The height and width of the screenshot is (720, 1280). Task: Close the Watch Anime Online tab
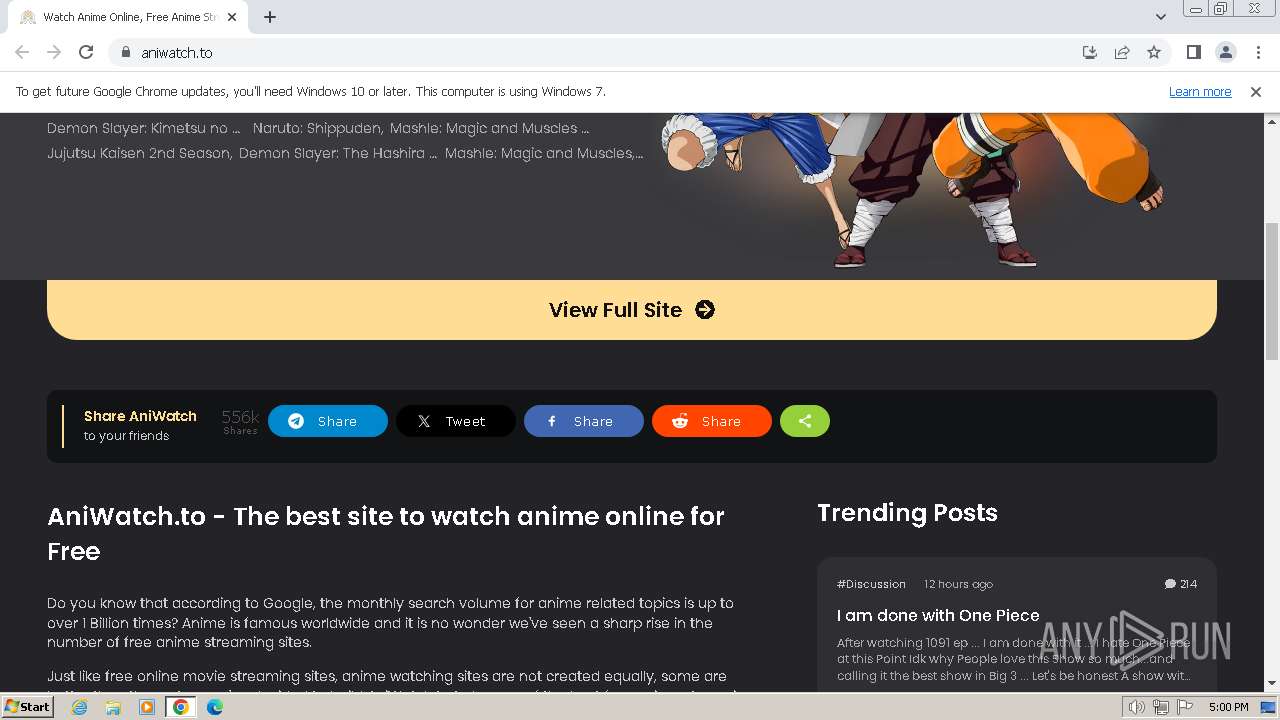coord(232,17)
